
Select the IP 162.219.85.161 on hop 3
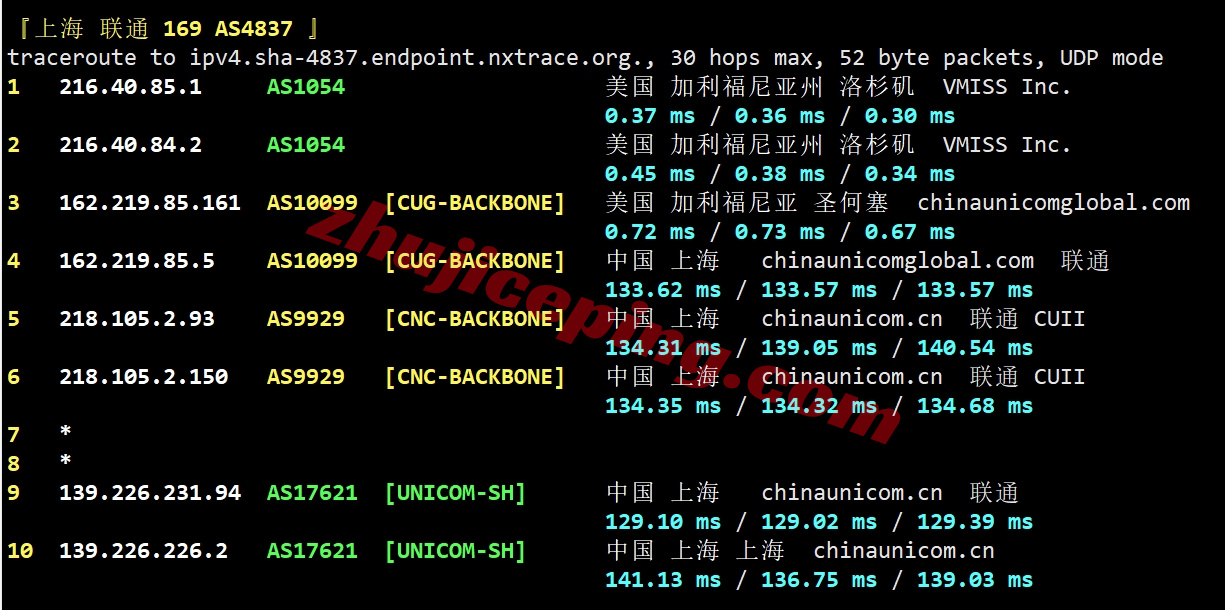[150, 203]
